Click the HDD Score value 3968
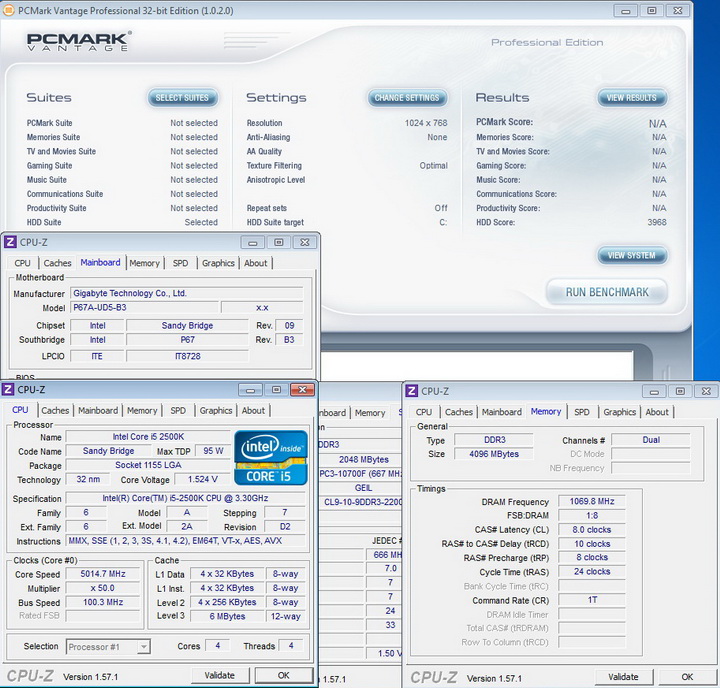720x688 pixels. click(657, 222)
